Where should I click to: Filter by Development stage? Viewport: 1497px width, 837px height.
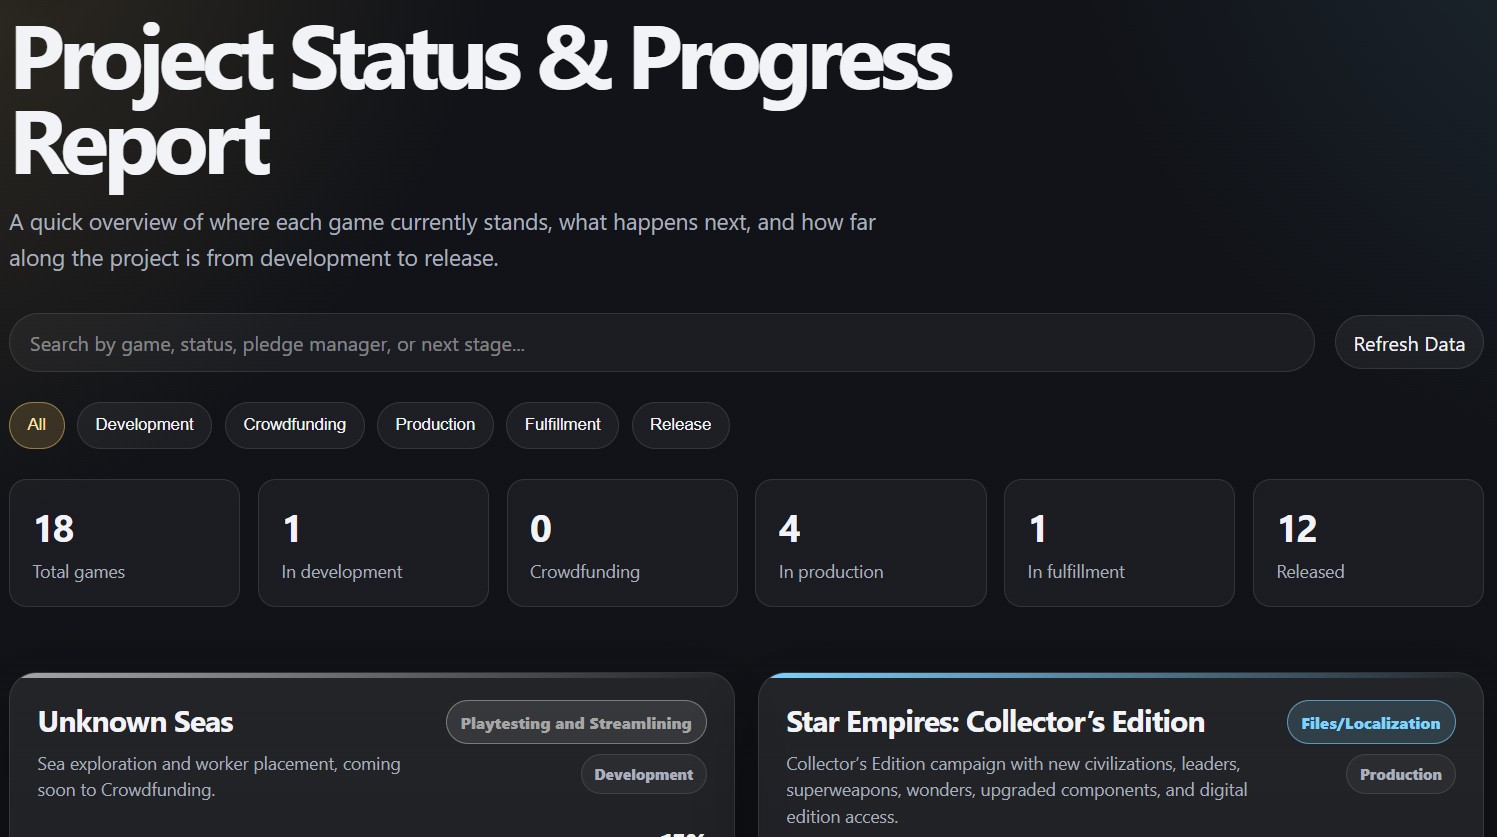144,425
